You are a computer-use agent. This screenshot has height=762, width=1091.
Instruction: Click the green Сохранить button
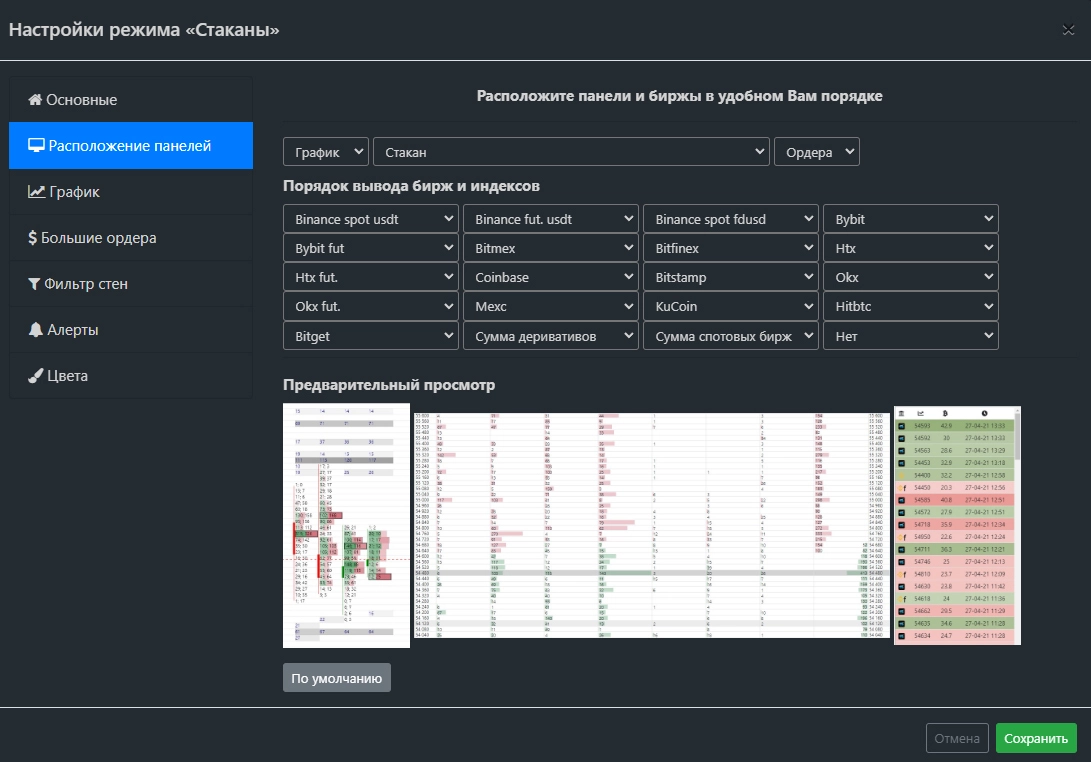pyautogui.click(x=1036, y=739)
